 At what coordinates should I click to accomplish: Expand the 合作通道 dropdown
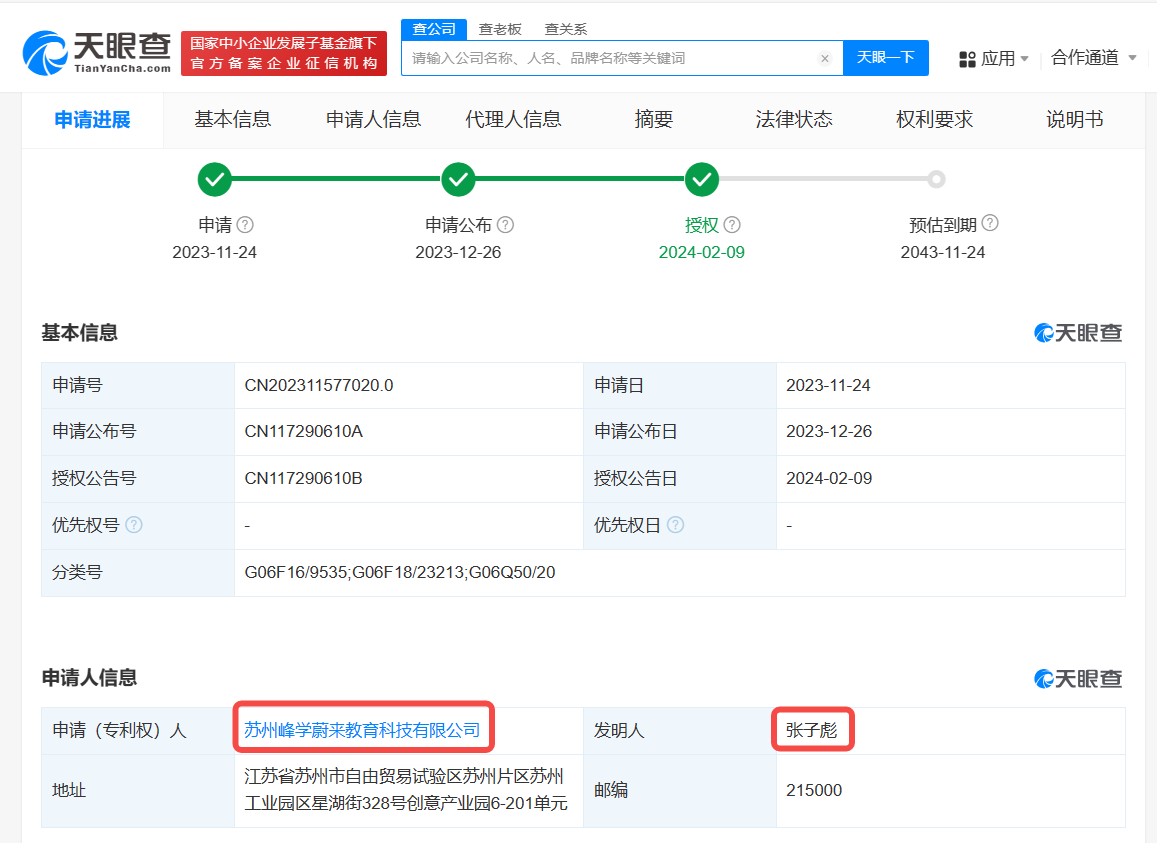1086,58
